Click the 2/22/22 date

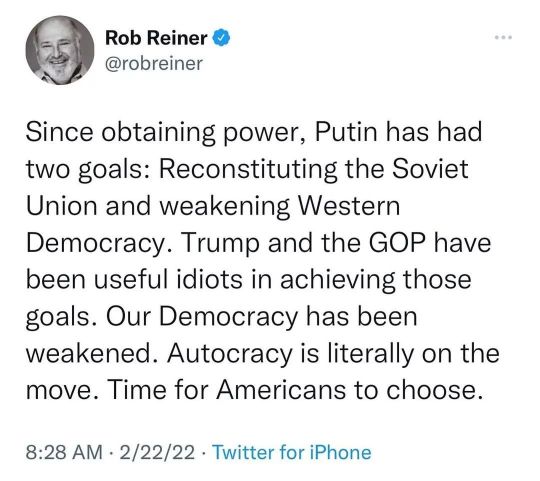(x=157, y=452)
